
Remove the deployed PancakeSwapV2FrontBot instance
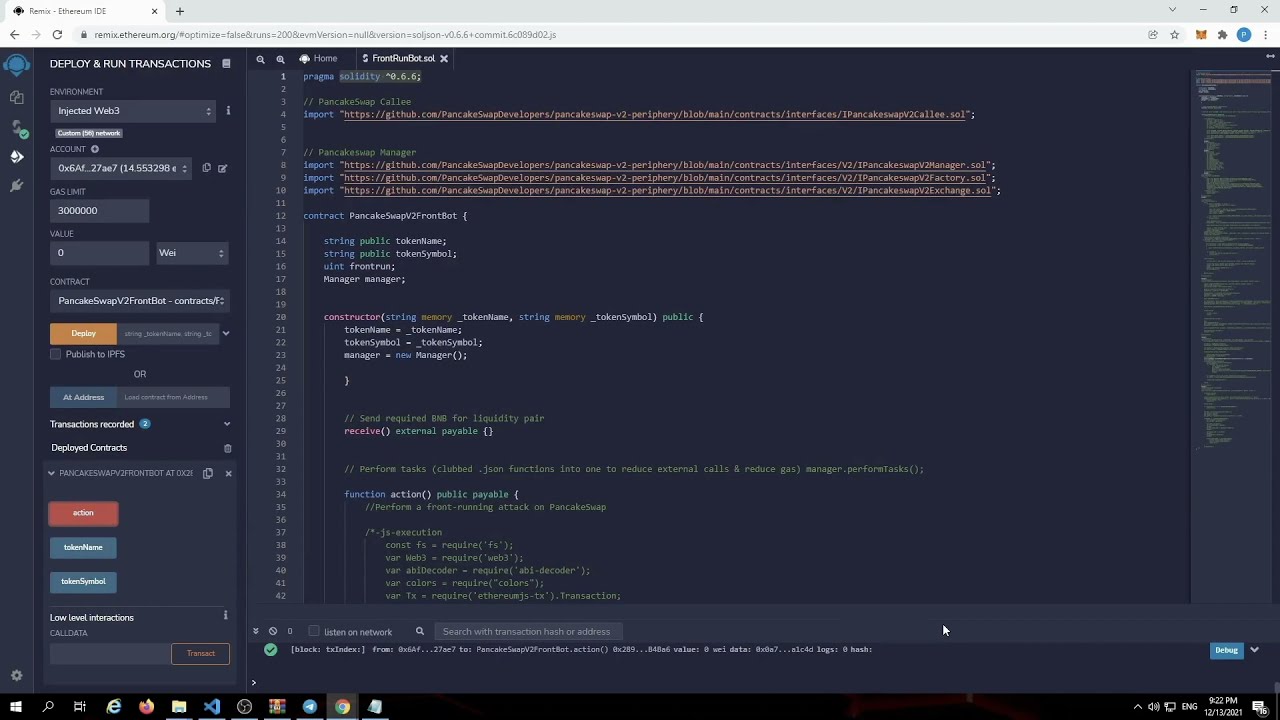point(228,473)
